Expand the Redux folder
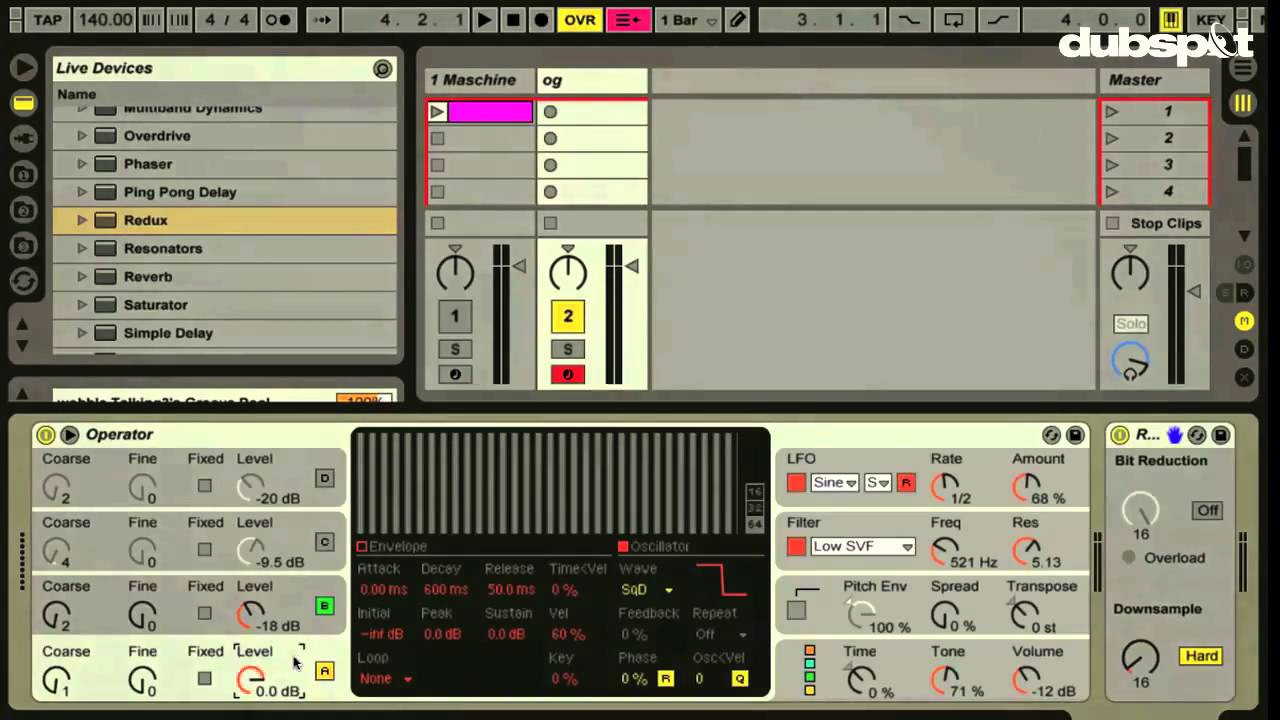 82,220
